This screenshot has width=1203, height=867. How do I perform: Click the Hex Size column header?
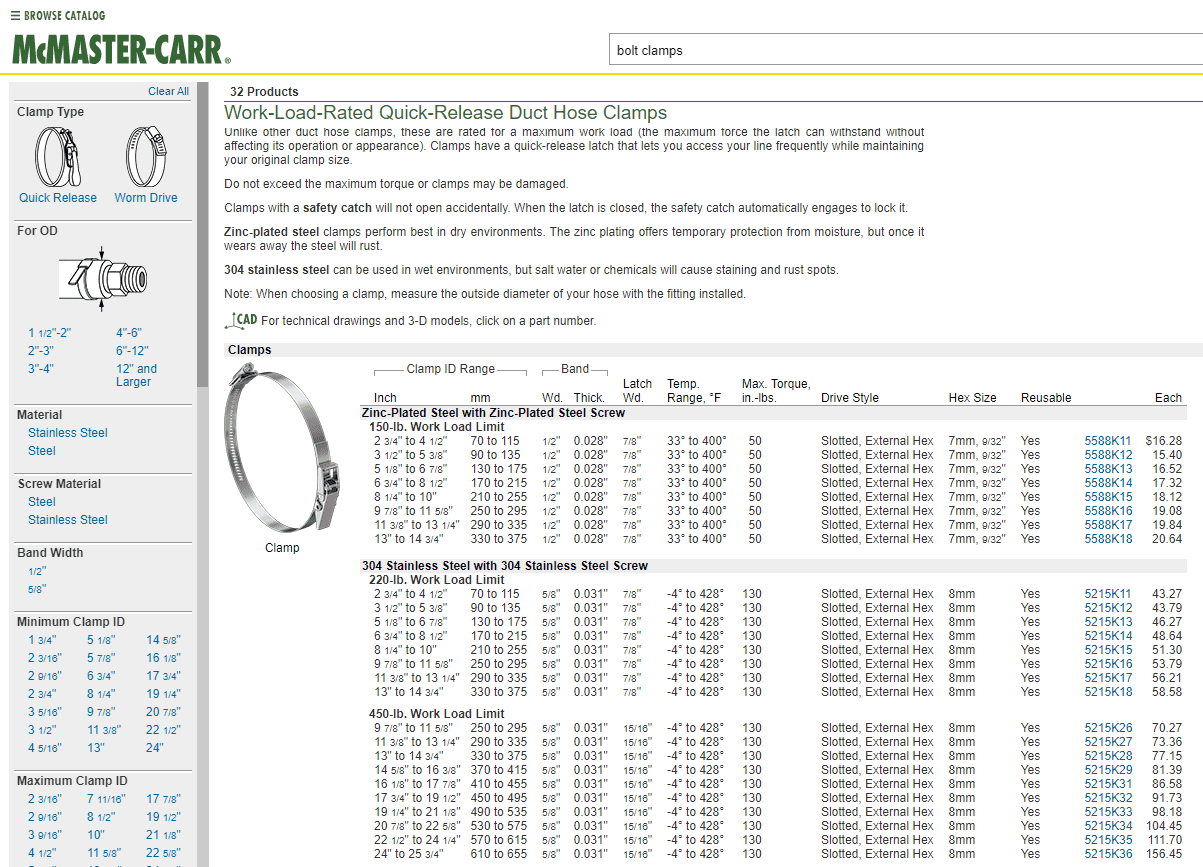(x=972, y=398)
